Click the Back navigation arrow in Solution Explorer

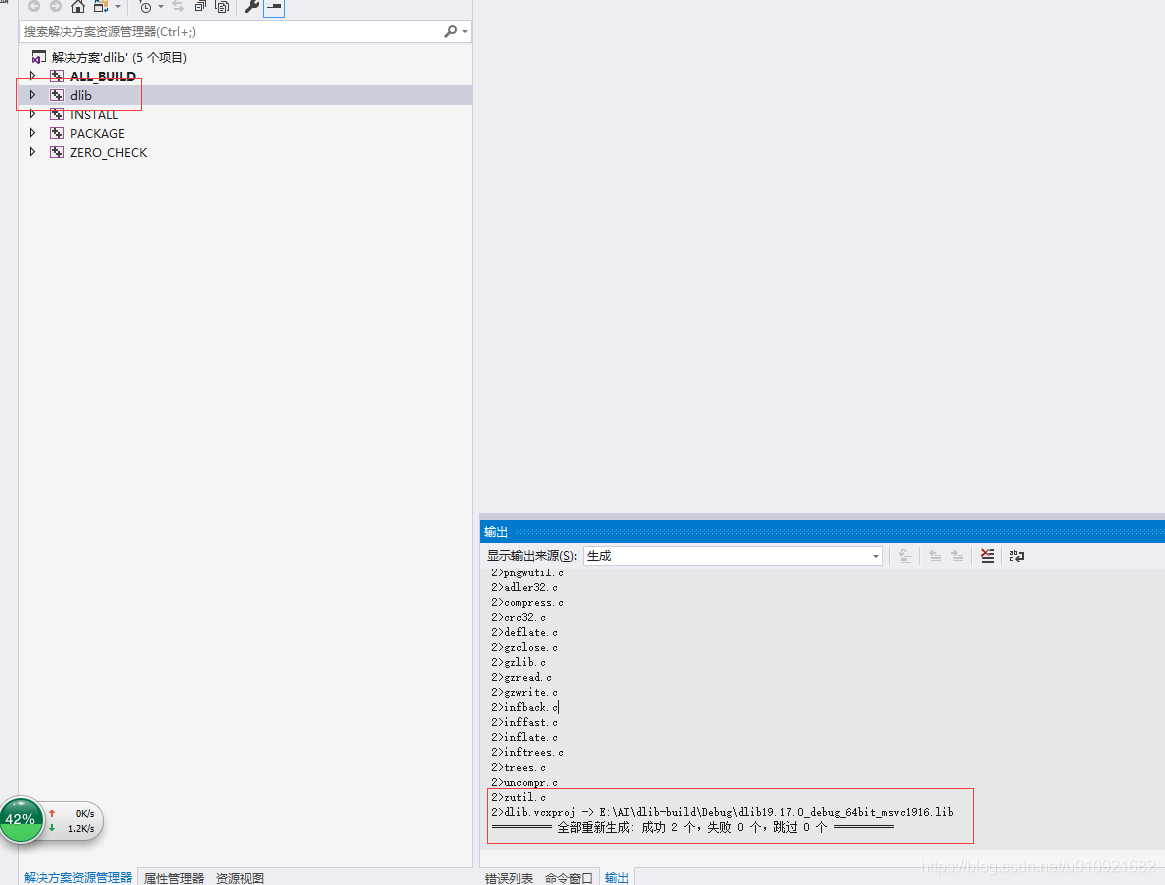tap(33, 7)
